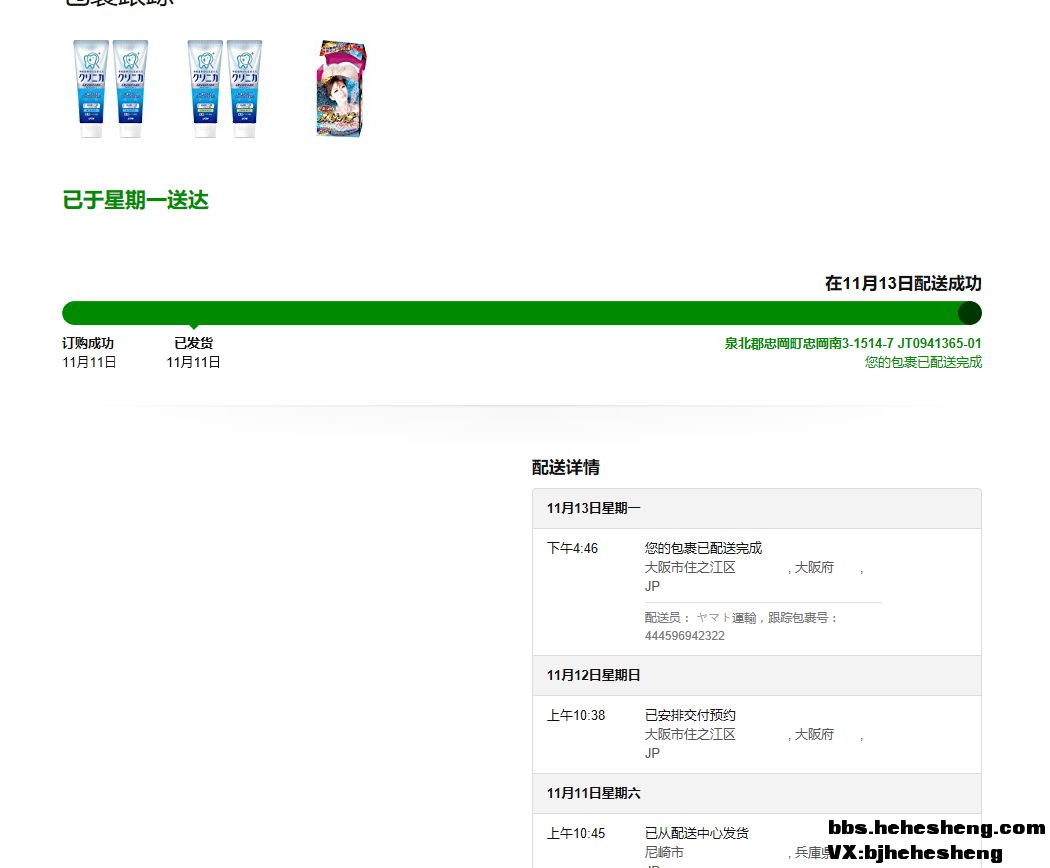
Task: Click green 您的包裹已配送完成 text below address
Action: (922, 362)
